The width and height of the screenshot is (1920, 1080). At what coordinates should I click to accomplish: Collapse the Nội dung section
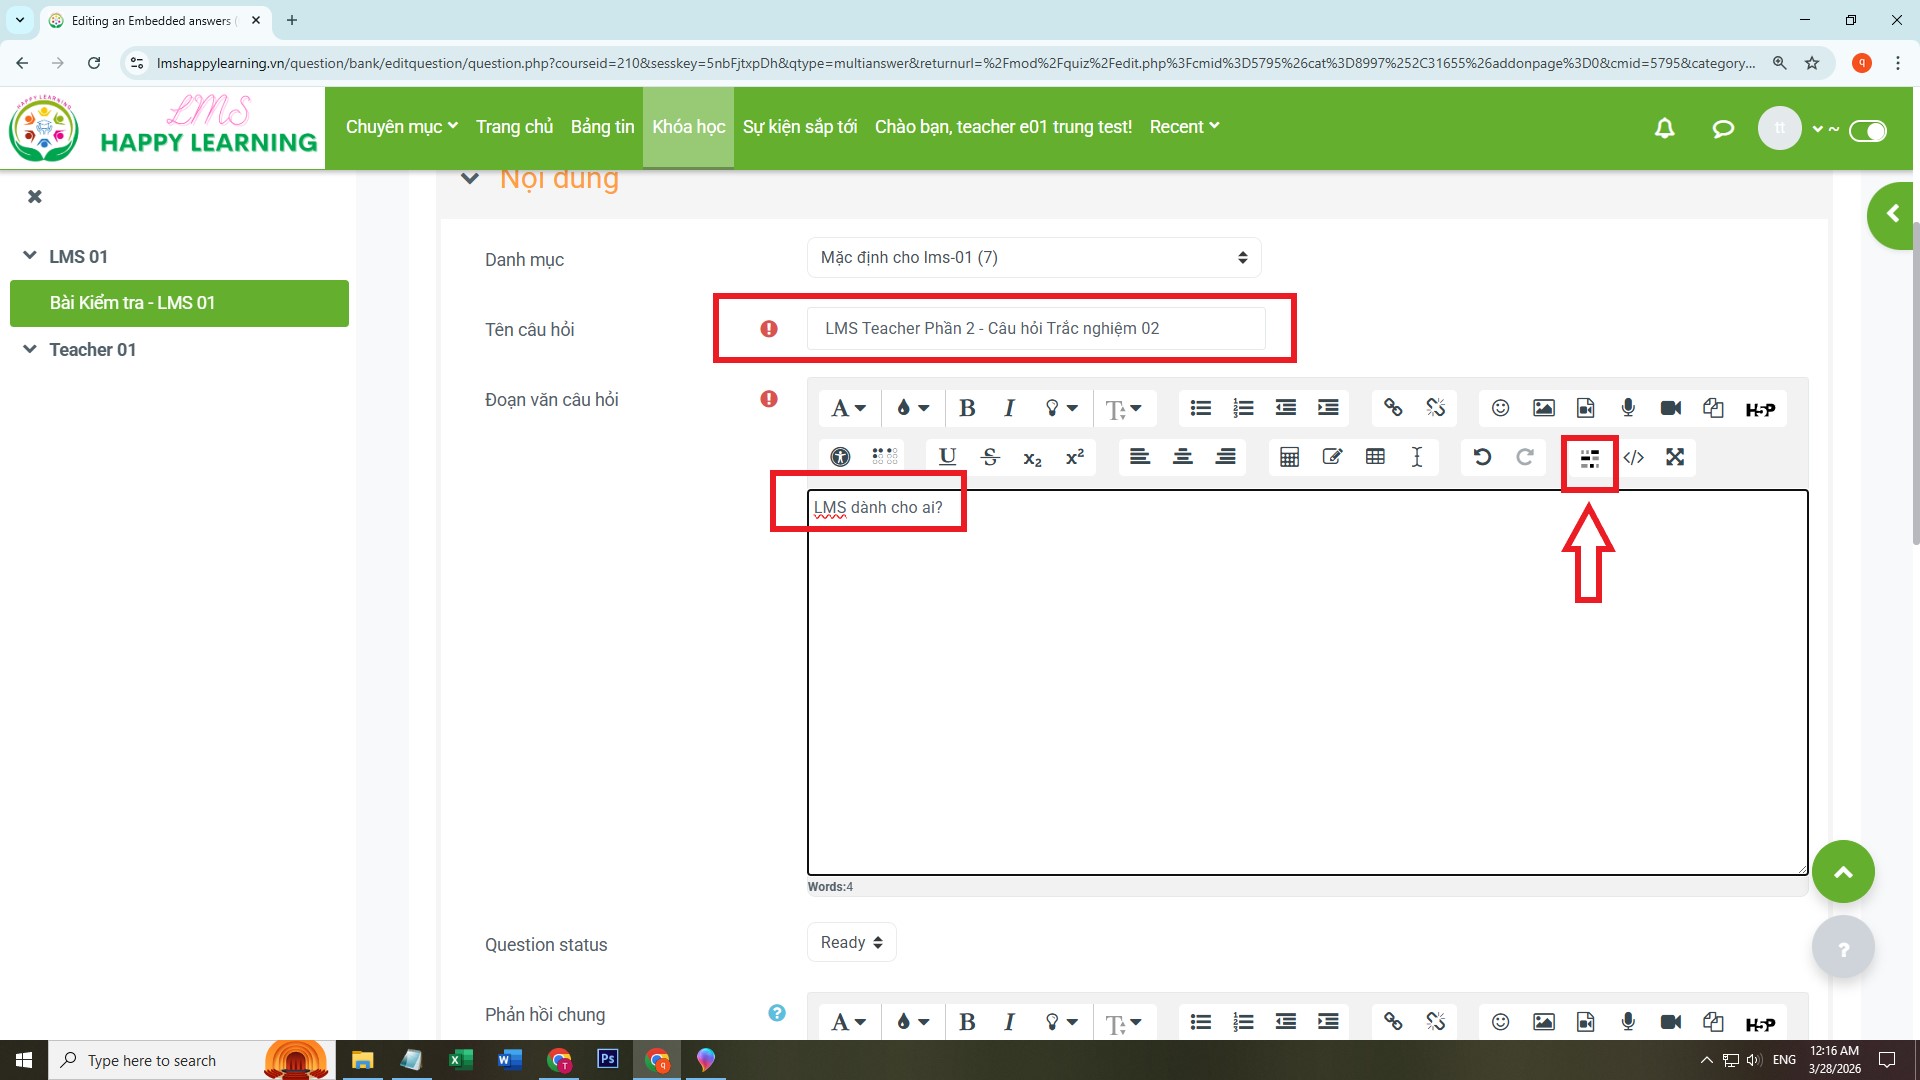pos(469,179)
